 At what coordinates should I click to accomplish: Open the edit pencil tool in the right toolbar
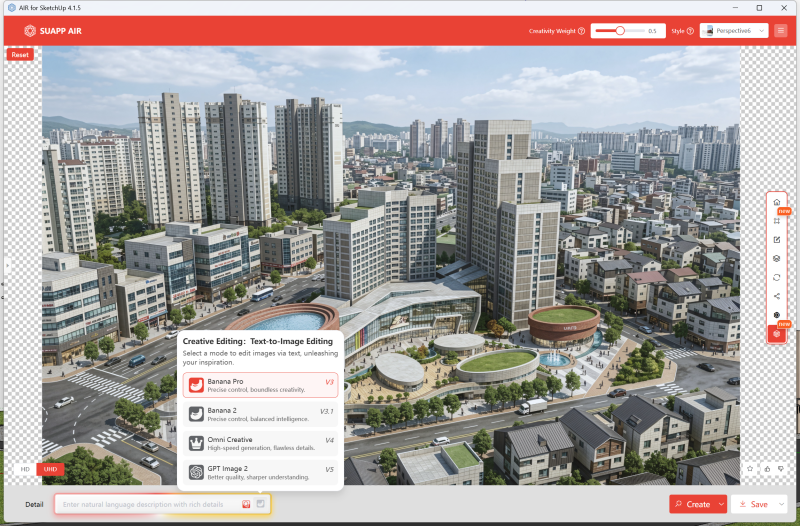point(777,240)
